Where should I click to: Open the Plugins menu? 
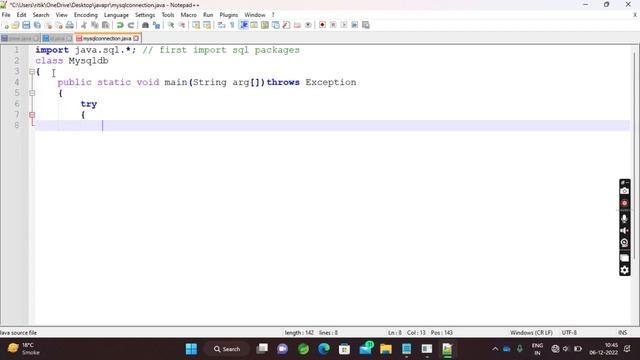pyautogui.click(x=229, y=15)
